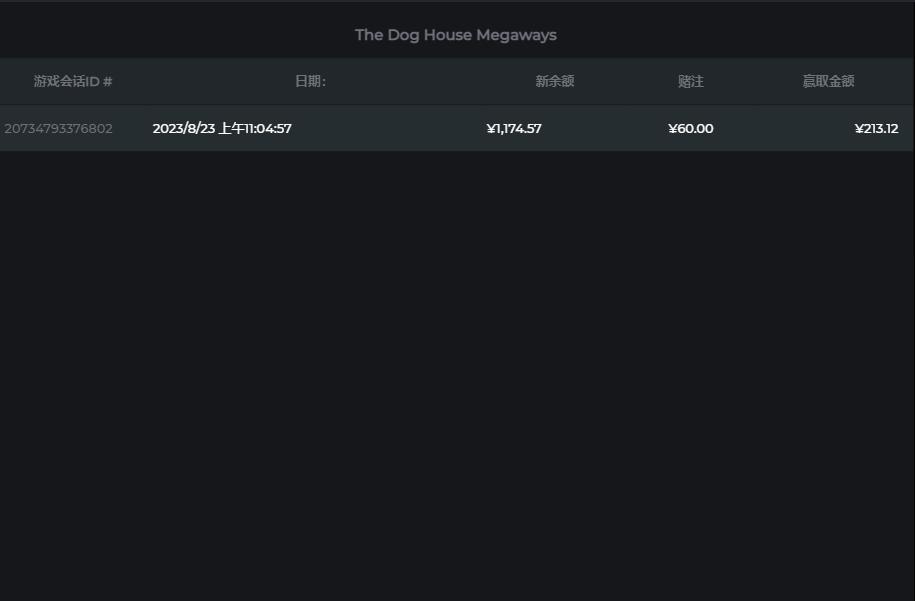This screenshot has height=601, width=915.
Task: Click the word "Megaways" in the title
Action: click(516, 35)
